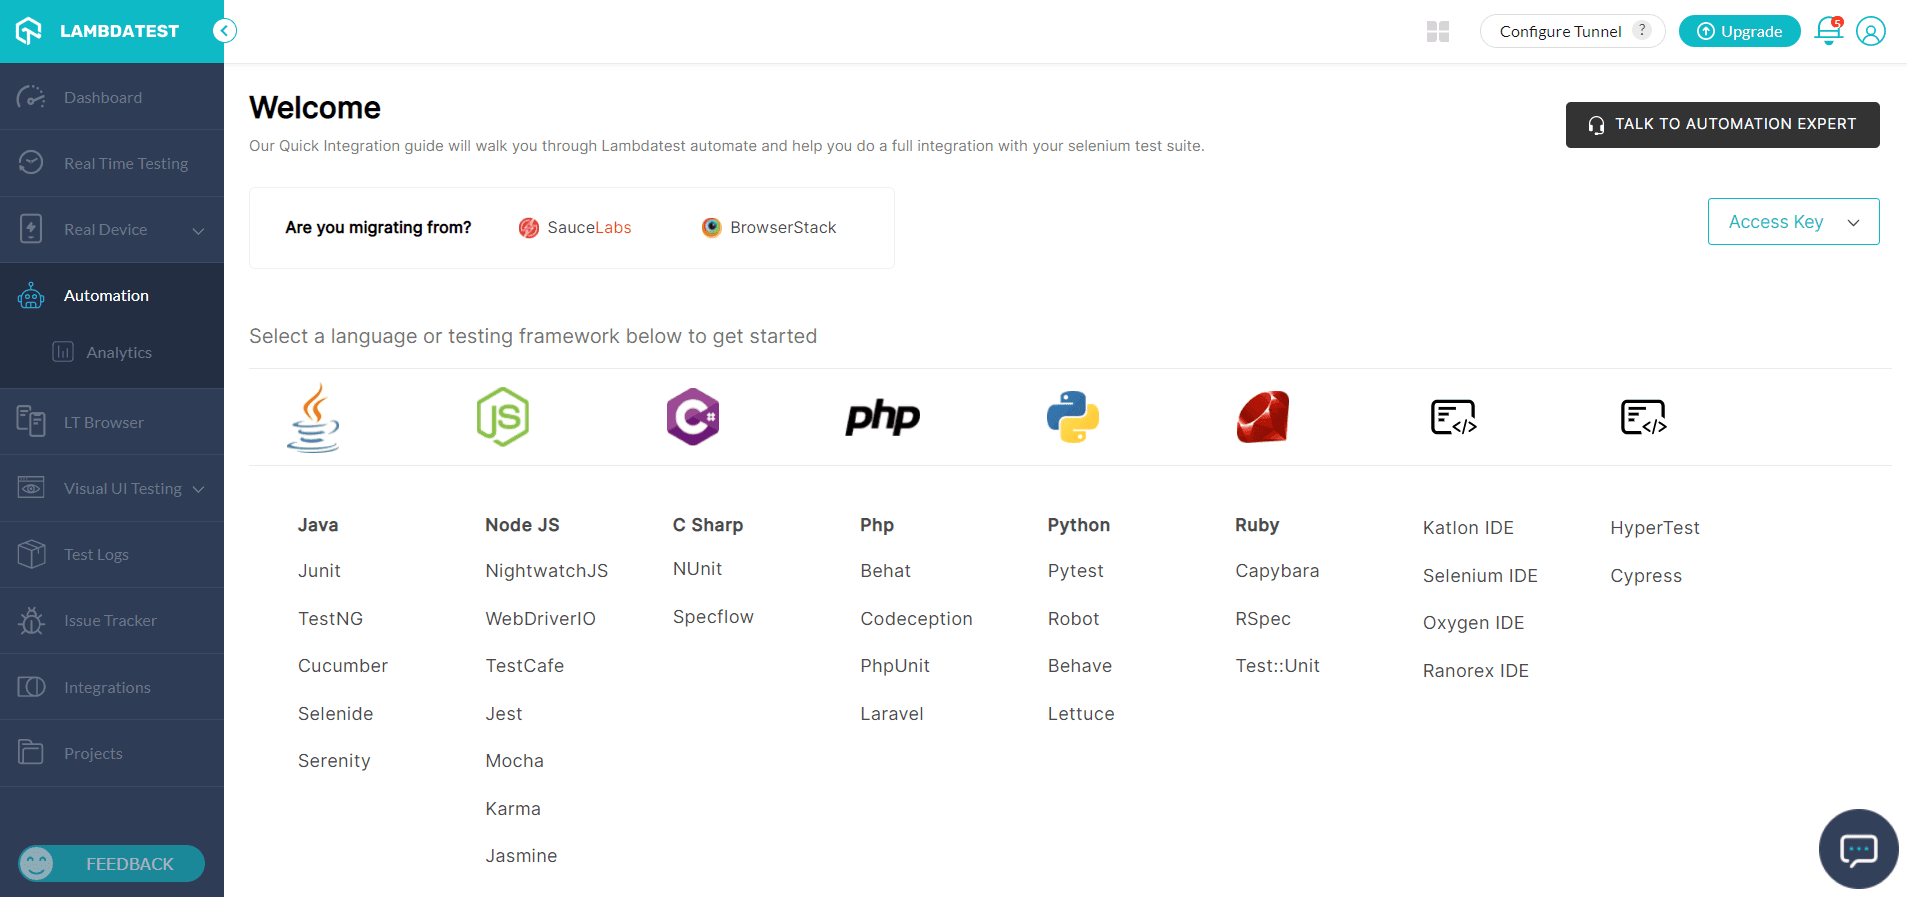Open the notifications bell icon
The height and width of the screenshot is (897, 1907).
tap(1829, 31)
